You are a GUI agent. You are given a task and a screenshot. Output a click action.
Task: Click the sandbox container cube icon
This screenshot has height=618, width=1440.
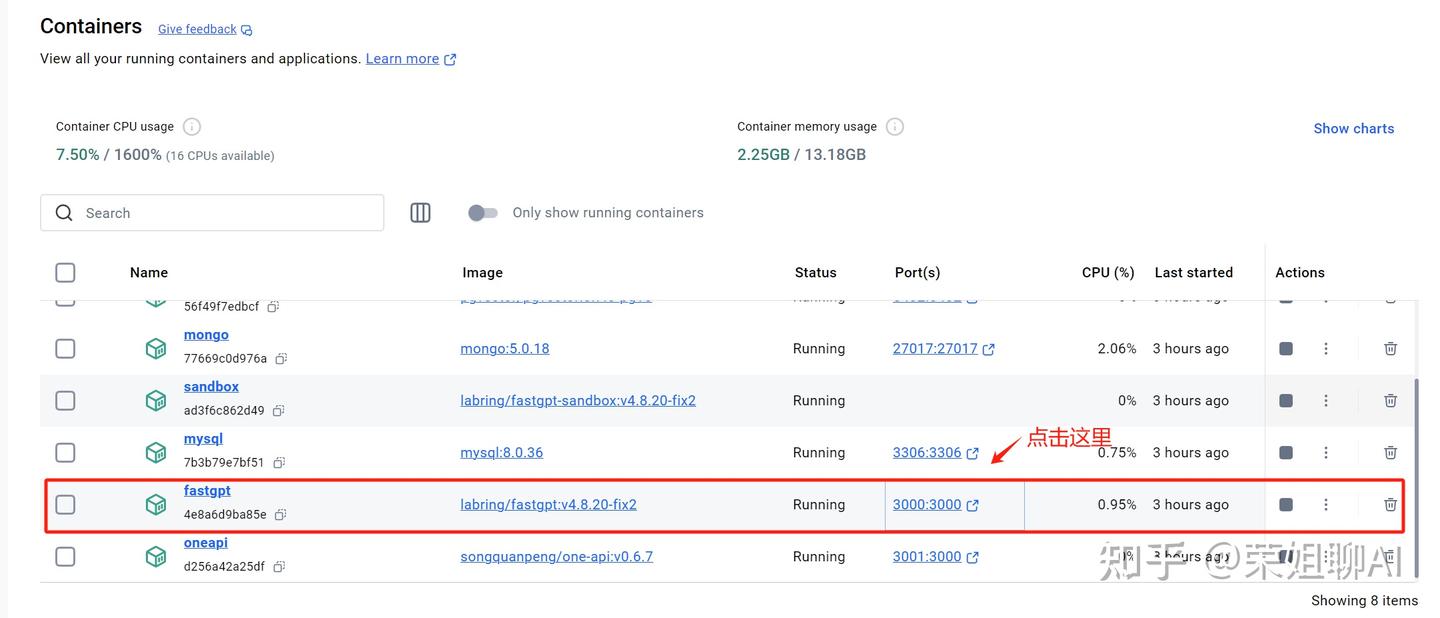tap(155, 400)
